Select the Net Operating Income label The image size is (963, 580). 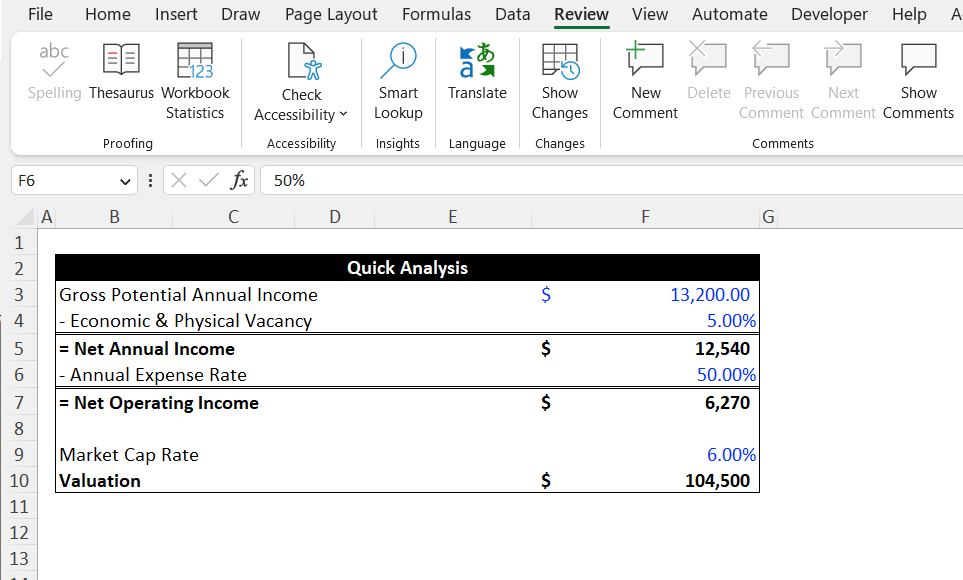click(159, 403)
